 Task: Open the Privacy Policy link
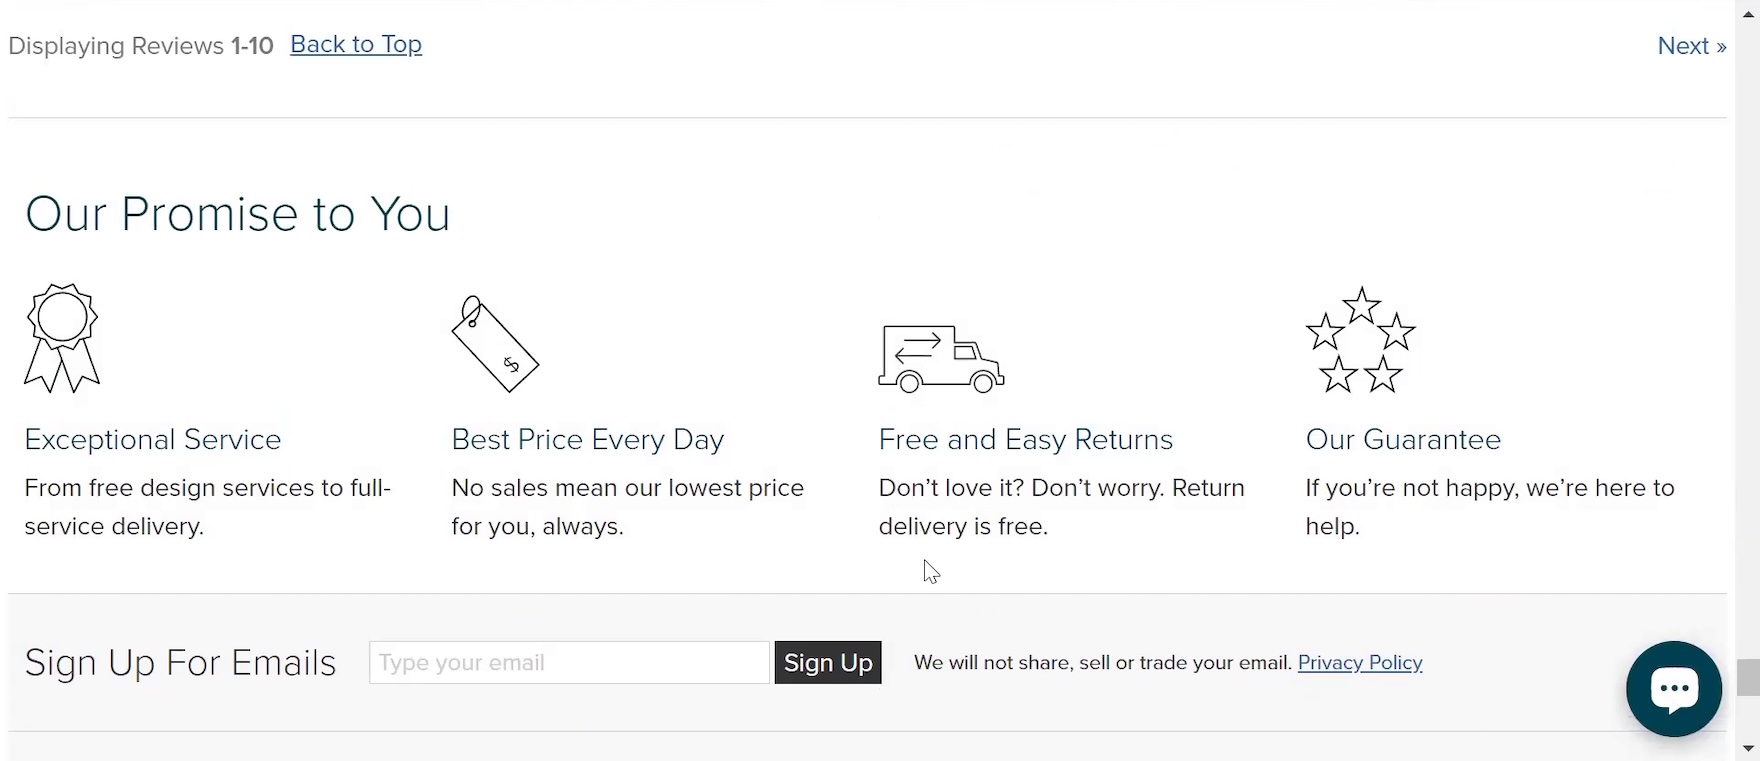[x=1359, y=663]
